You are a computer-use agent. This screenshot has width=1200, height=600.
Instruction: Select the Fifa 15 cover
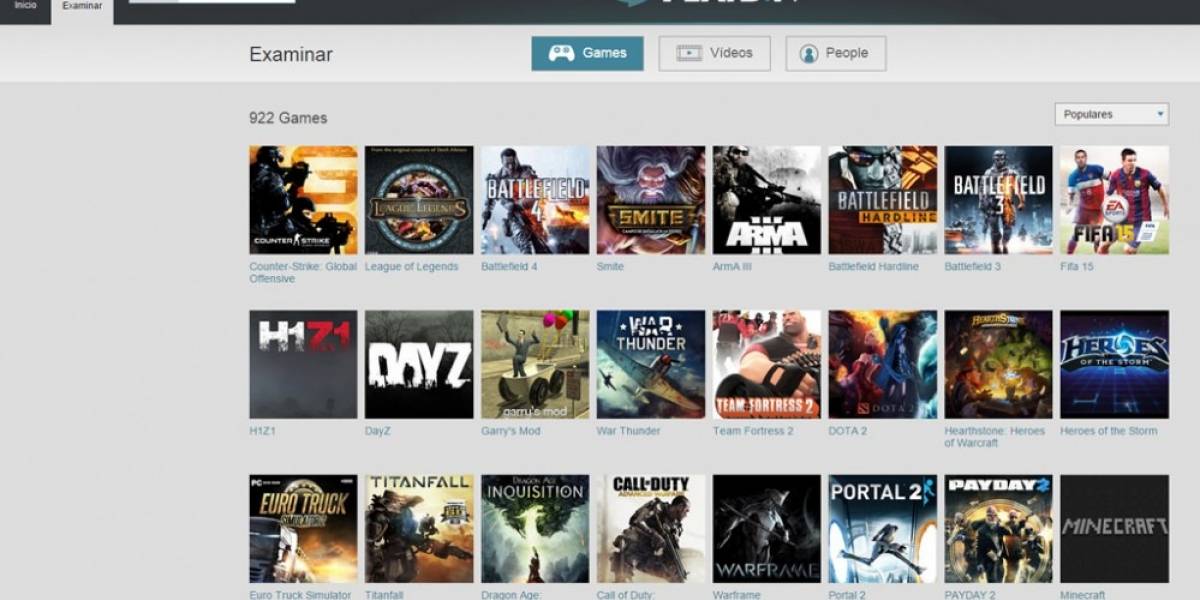pyautogui.click(x=1114, y=200)
